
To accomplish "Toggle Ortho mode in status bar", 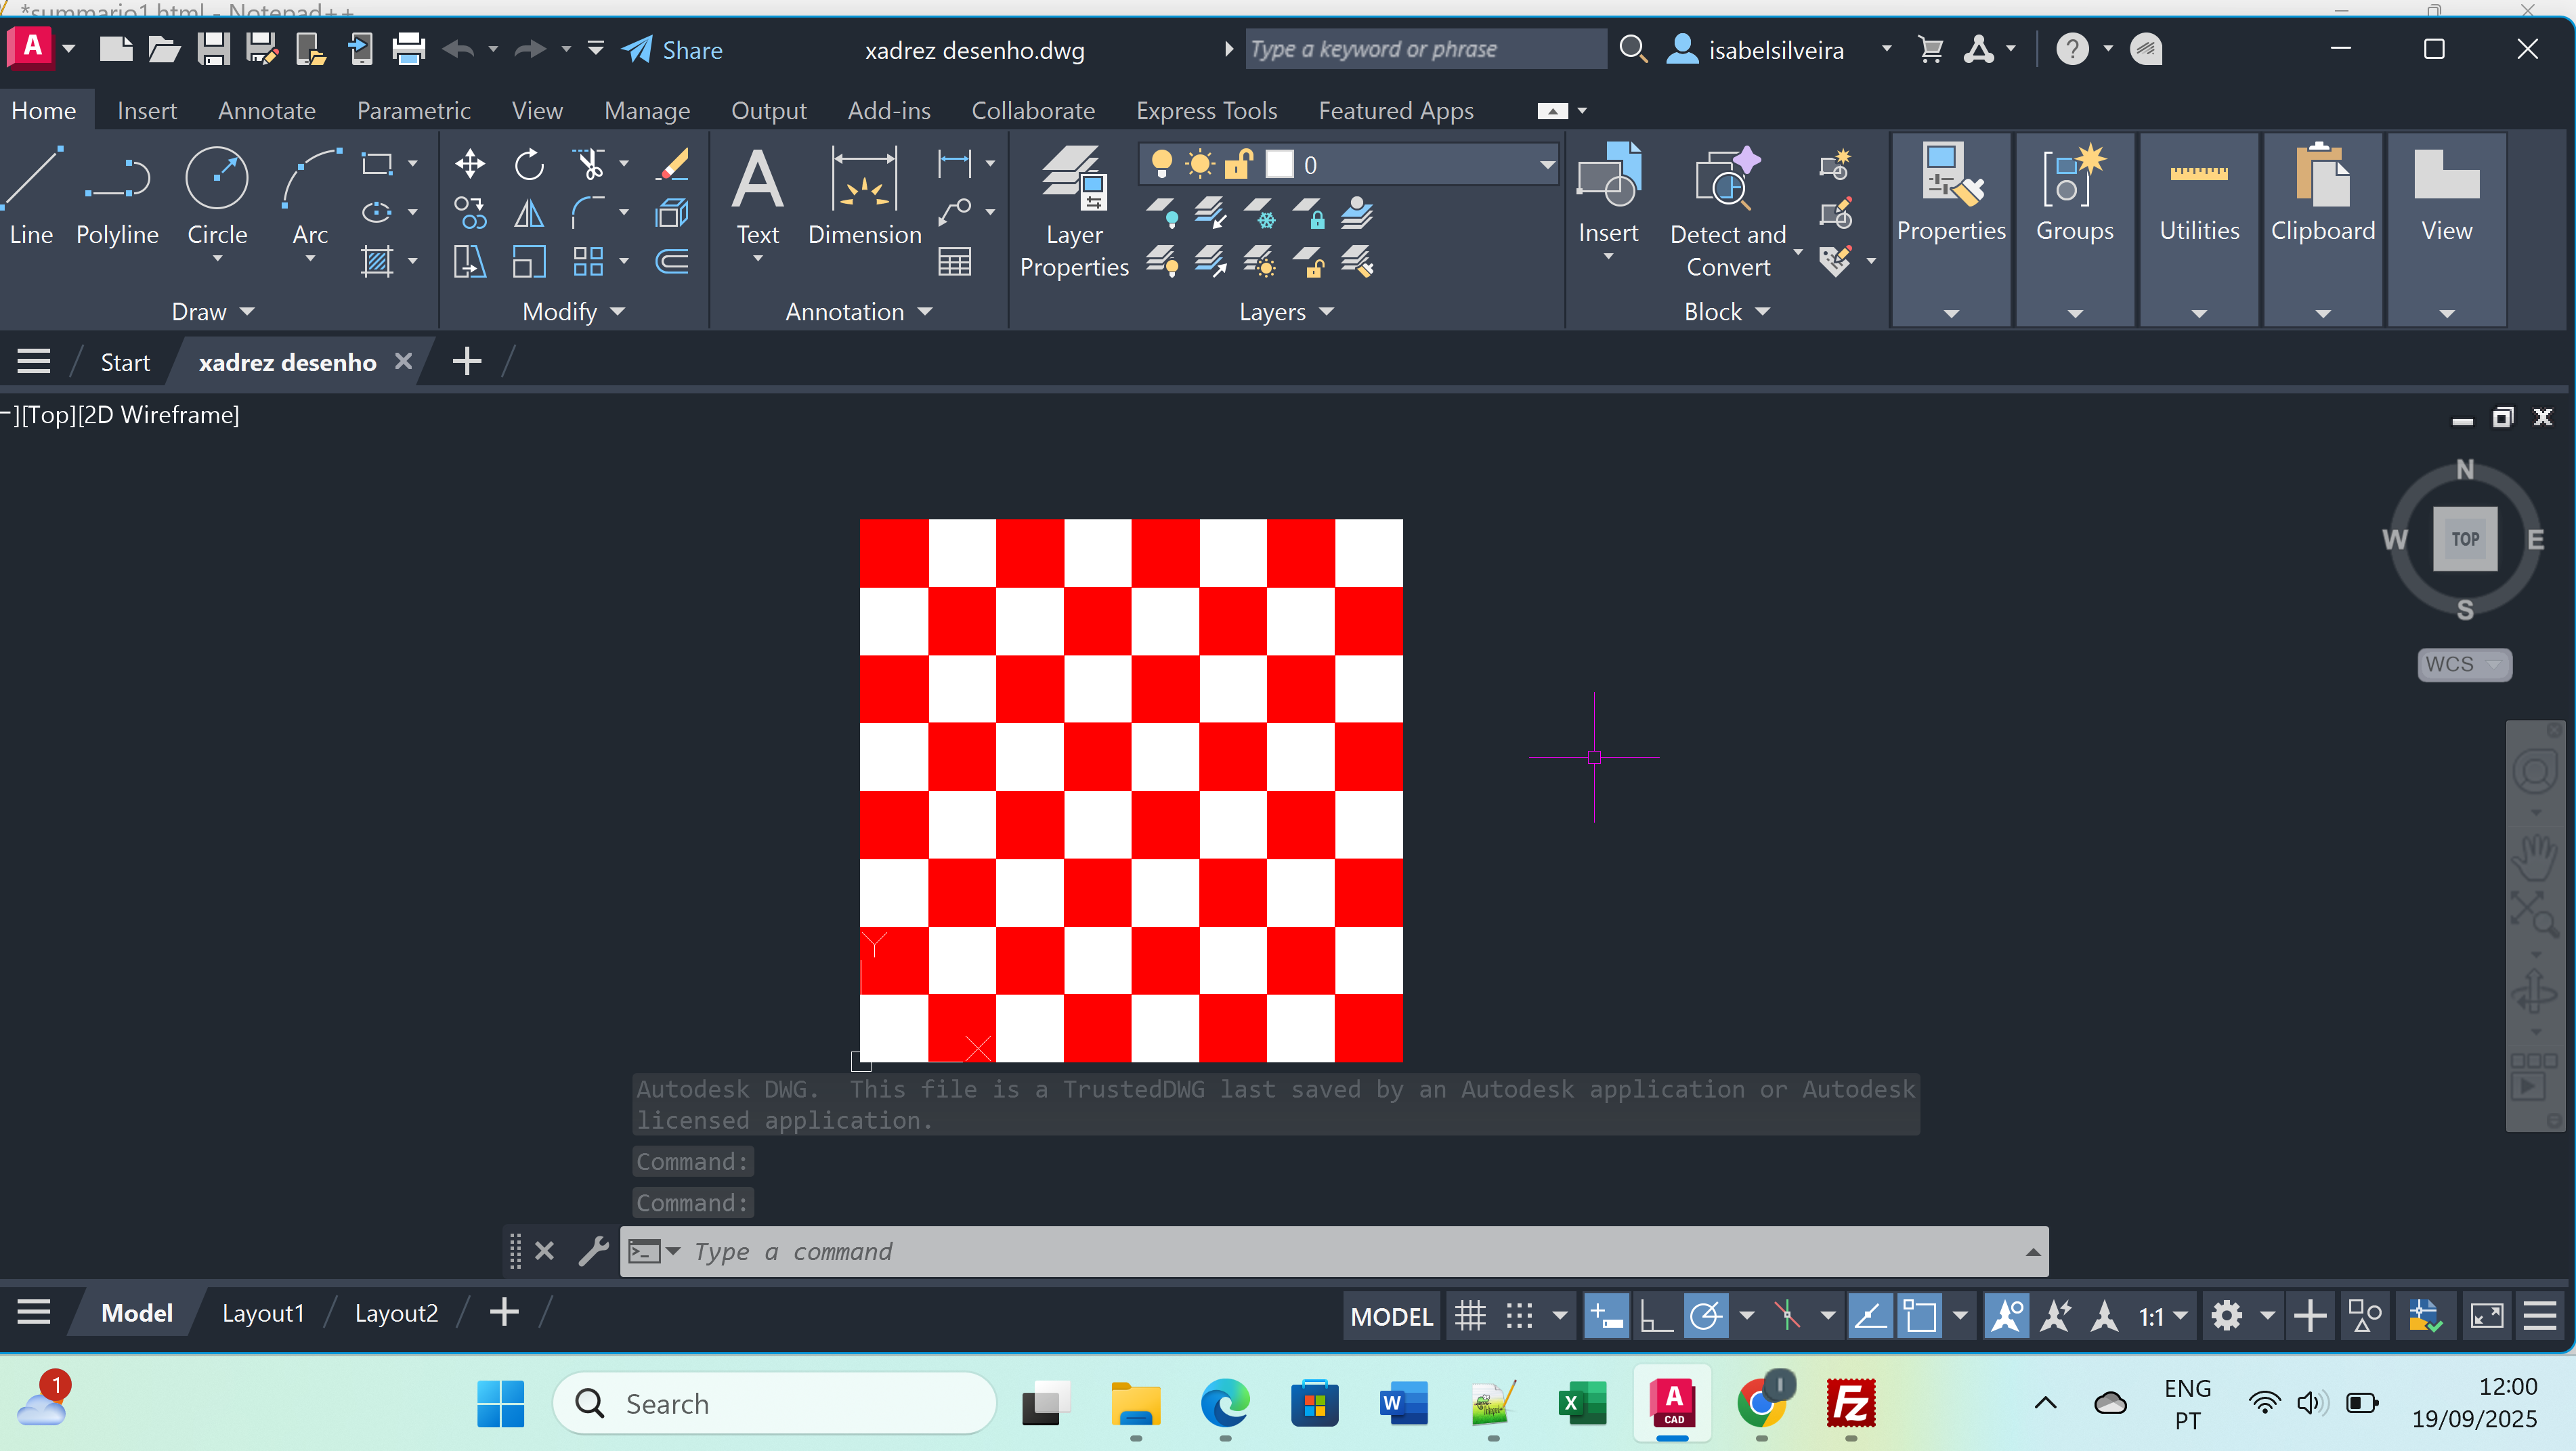I will click(1656, 1316).
